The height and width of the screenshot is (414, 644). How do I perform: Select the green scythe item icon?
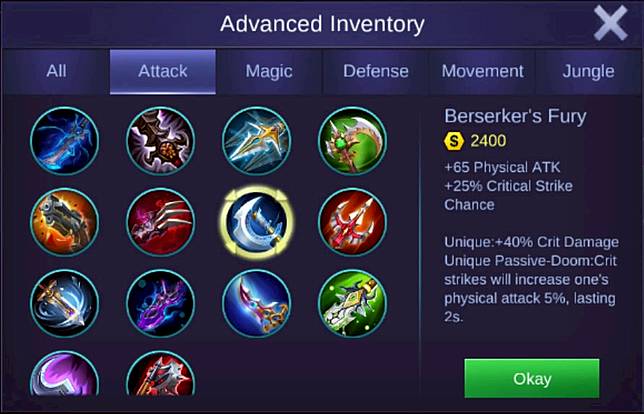pyautogui.click(x=353, y=141)
